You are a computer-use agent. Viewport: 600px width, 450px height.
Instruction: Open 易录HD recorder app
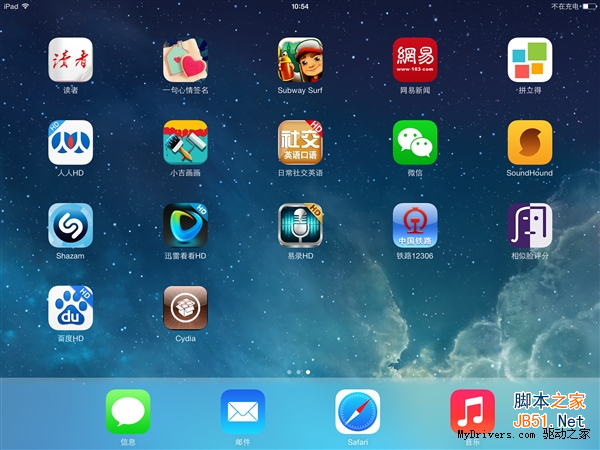click(x=300, y=225)
